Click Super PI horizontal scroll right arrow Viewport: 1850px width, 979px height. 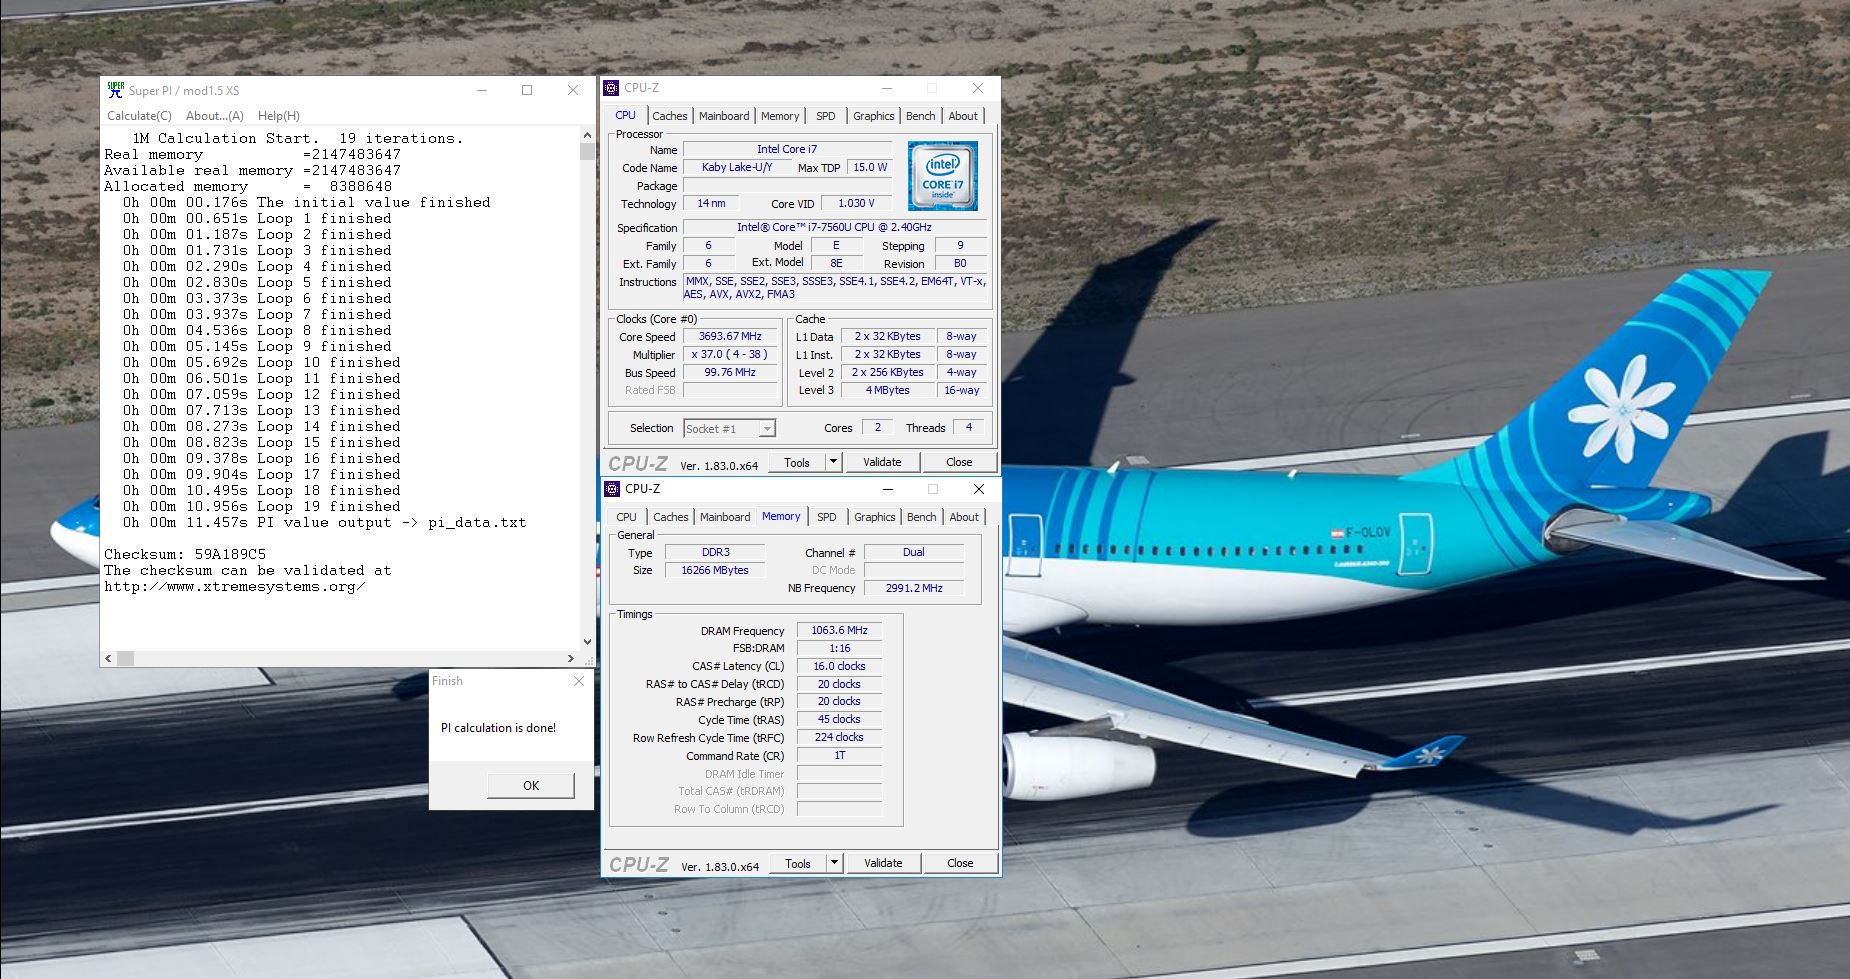coord(571,658)
